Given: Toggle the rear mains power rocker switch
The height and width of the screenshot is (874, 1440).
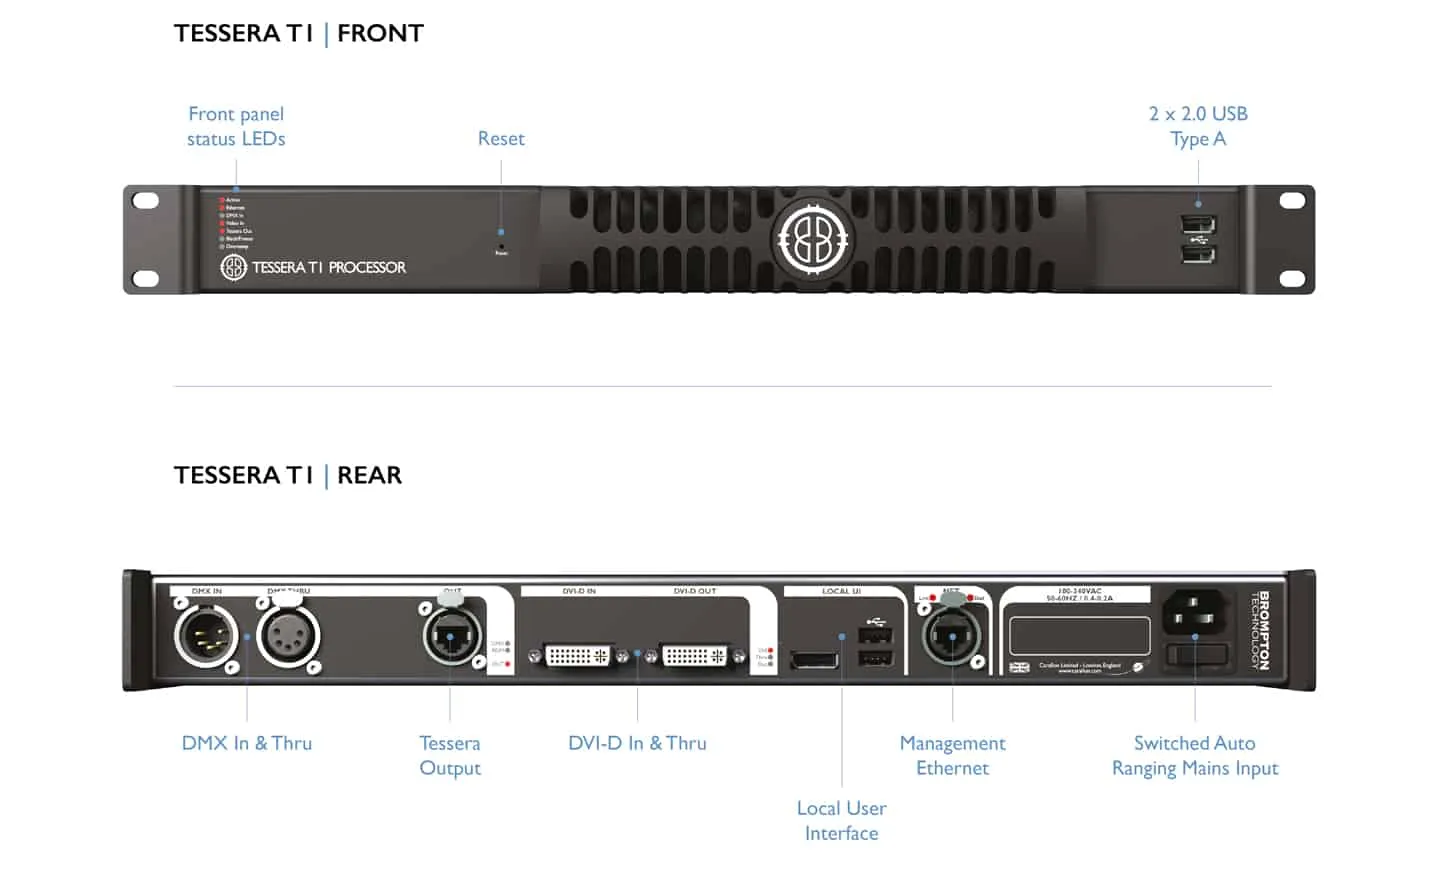Looking at the screenshot, I should (1197, 655).
